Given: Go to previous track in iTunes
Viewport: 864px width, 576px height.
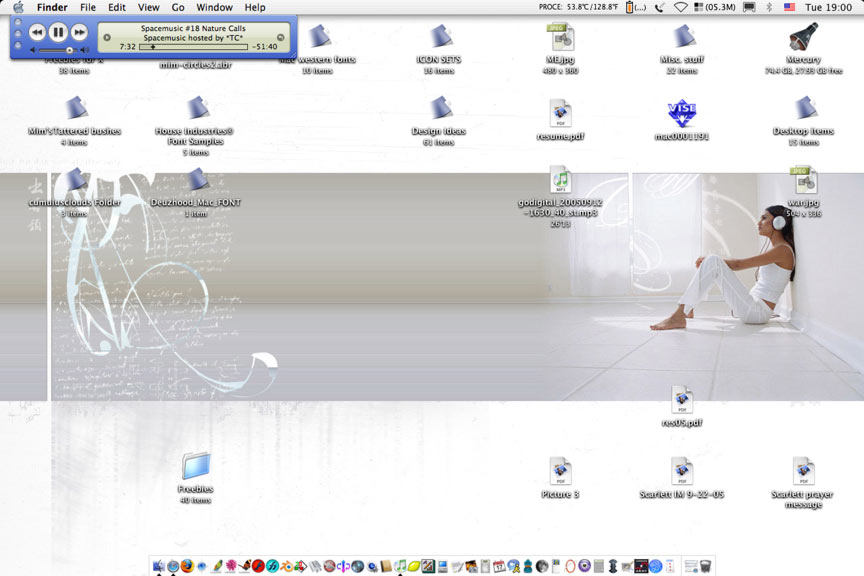Looking at the screenshot, I should click(37, 32).
